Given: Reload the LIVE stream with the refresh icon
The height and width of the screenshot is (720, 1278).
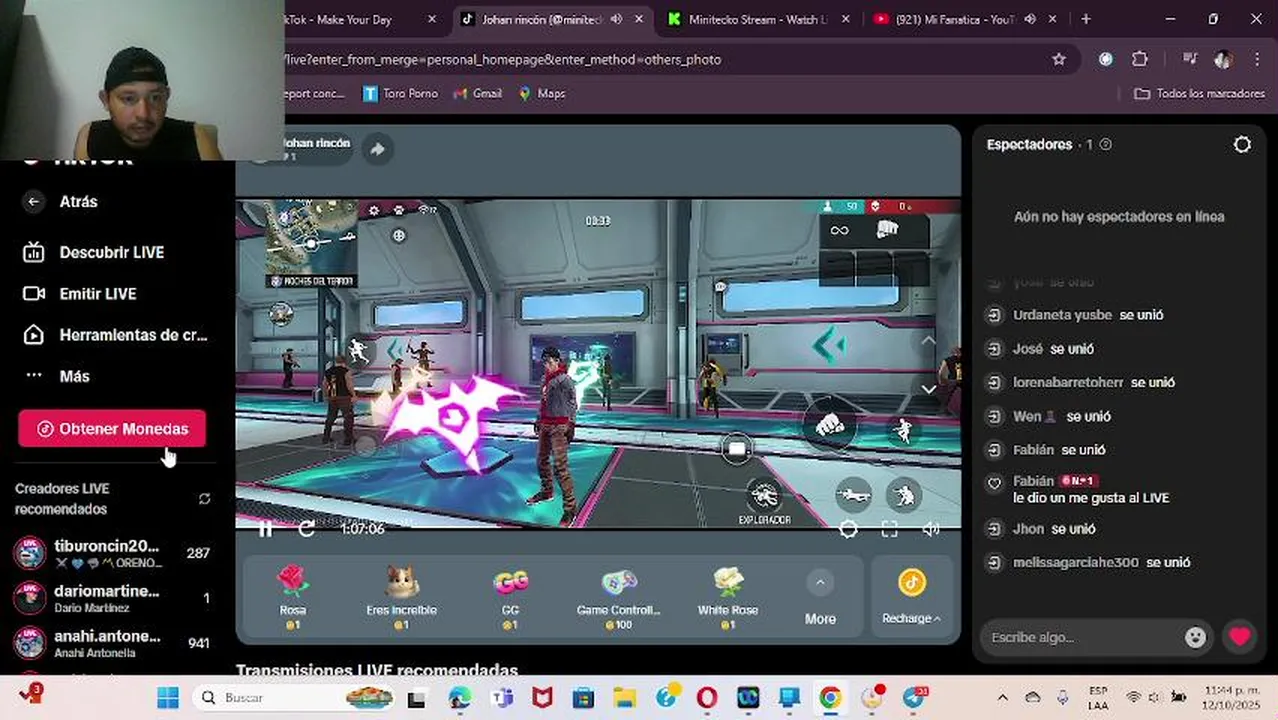Looking at the screenshot, I should 307,529.
